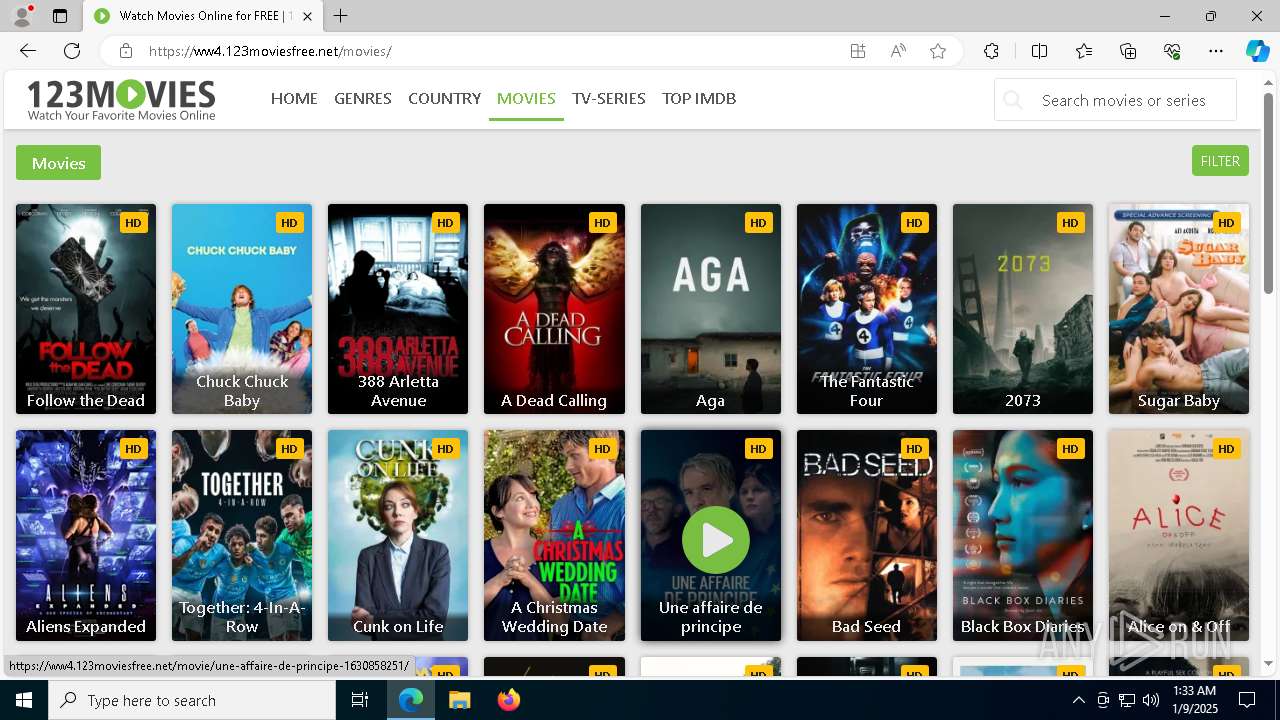
Task: Open the 2073 movie poster
Action: pos(1023,309)
